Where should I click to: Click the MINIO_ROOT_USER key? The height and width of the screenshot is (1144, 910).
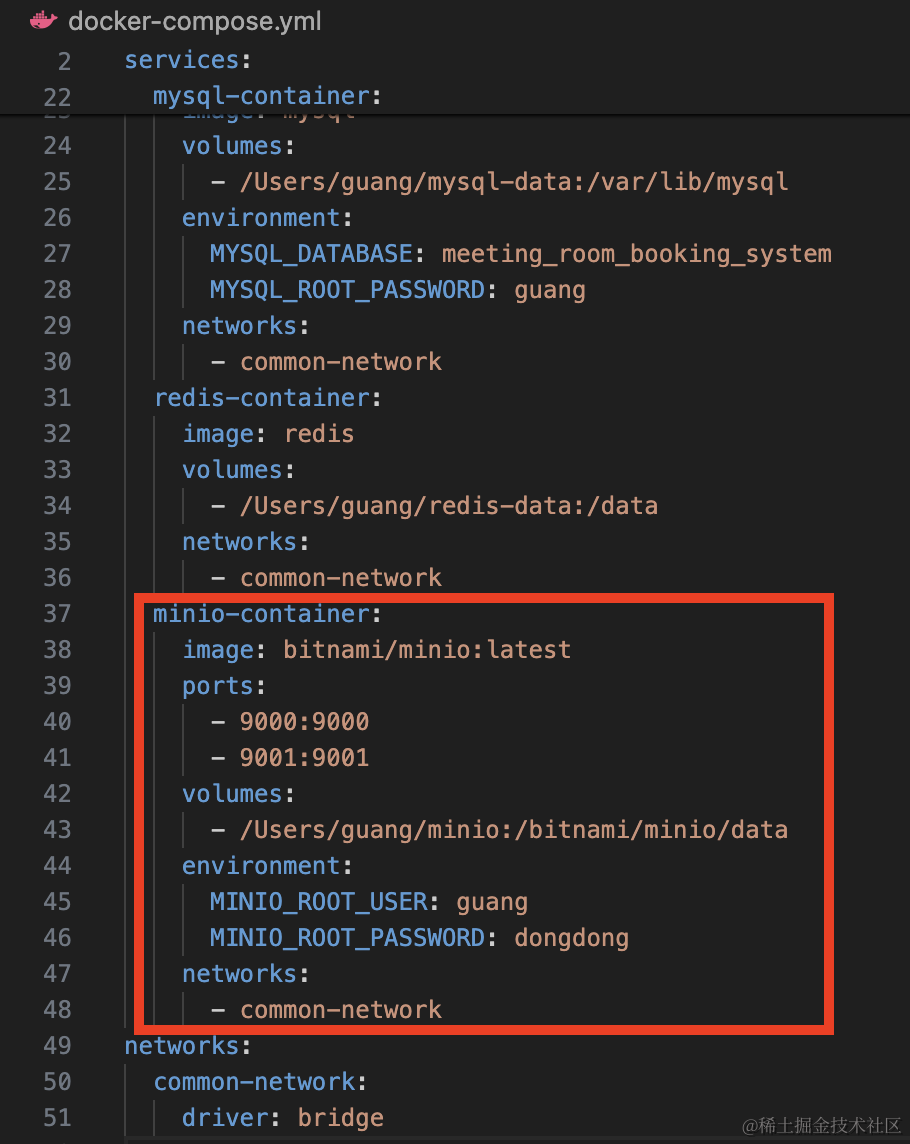pos(319,902)
